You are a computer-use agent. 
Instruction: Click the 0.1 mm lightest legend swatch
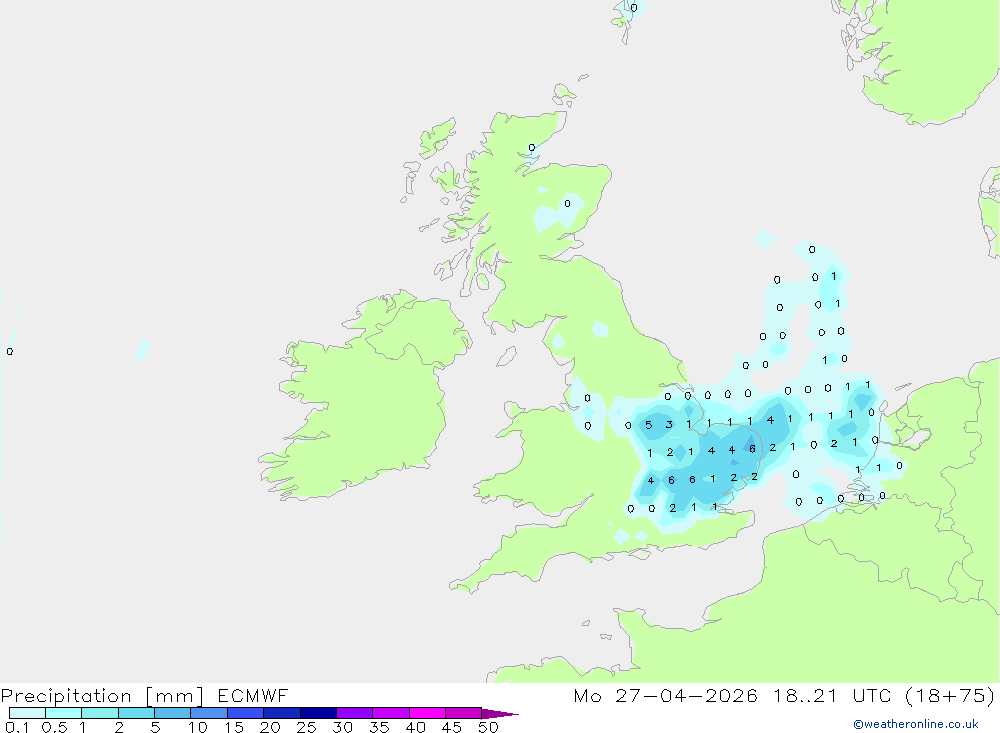[27, 713]
